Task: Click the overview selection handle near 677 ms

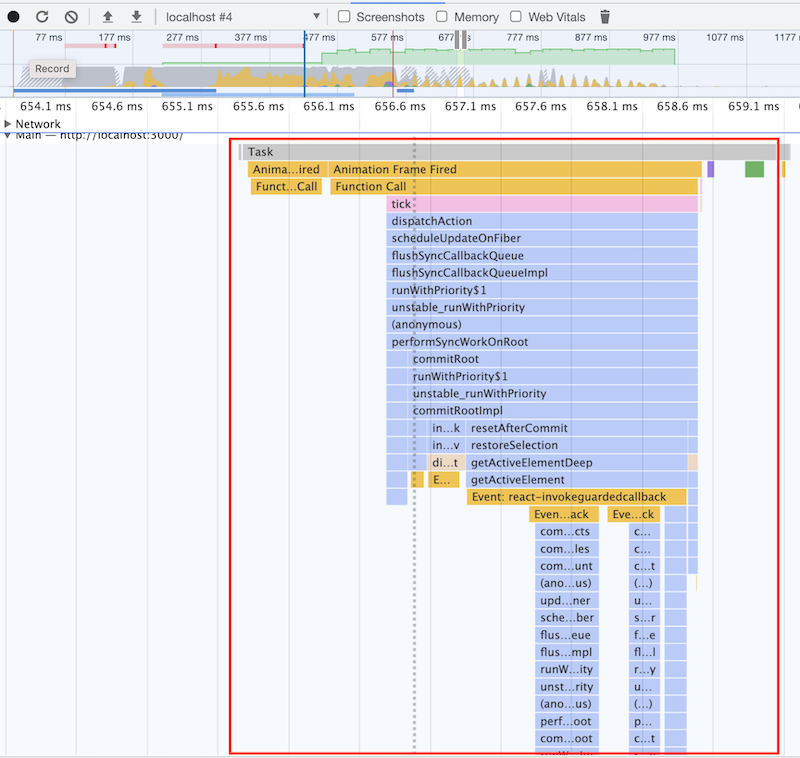Action: [457, 40]
